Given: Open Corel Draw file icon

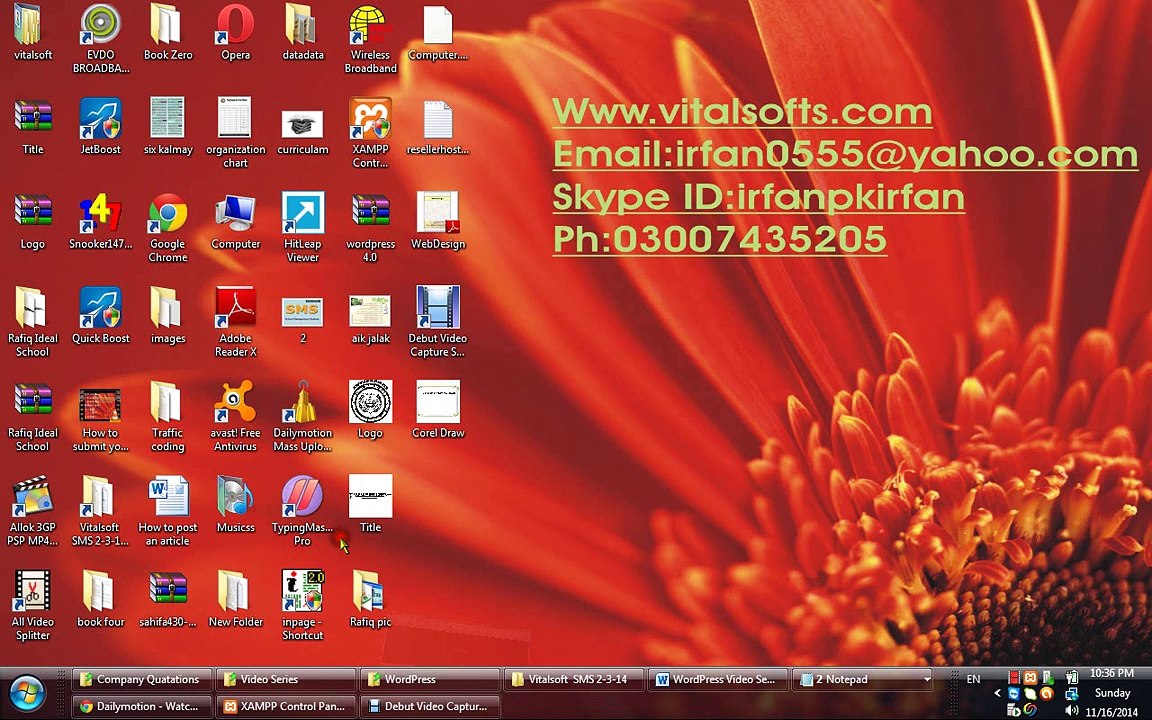Looking at the screenshot, I should (x=438, y=410).
